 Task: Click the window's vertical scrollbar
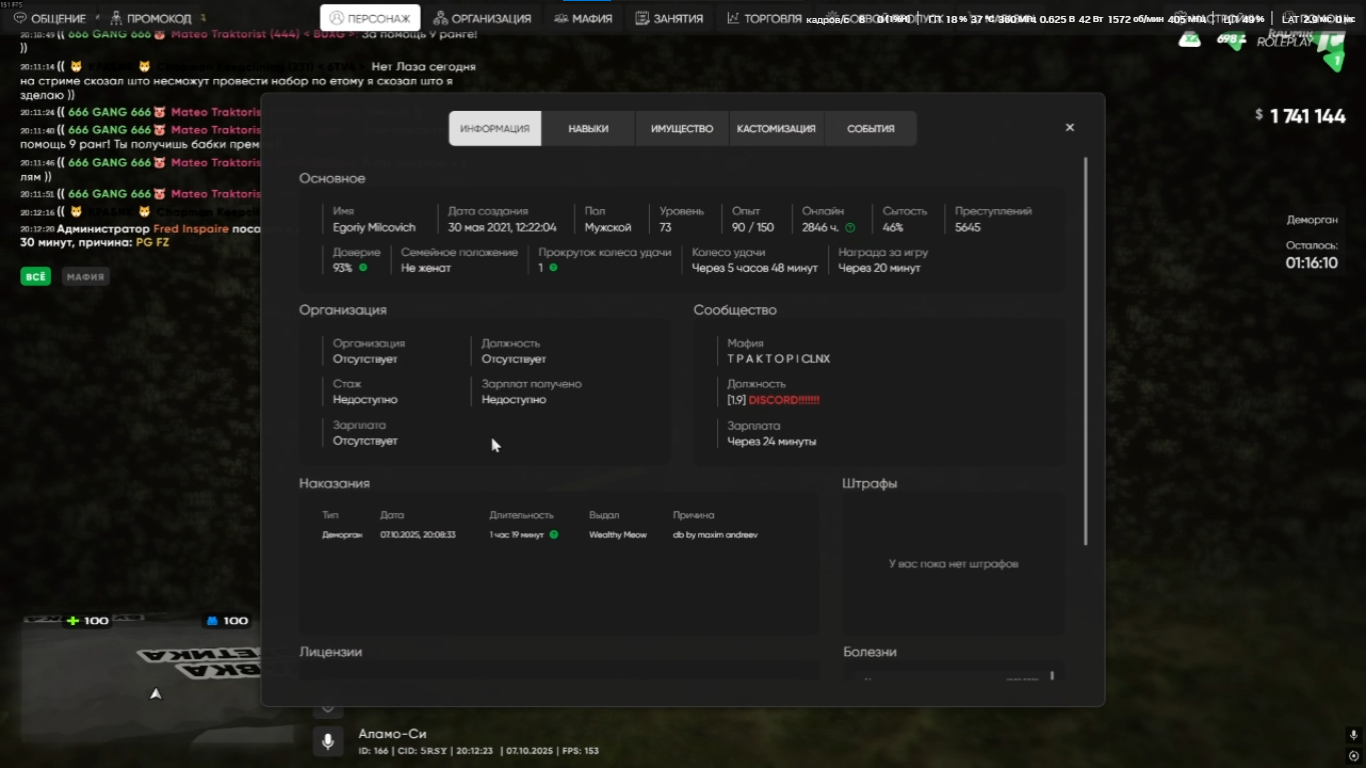point(1085,350)
